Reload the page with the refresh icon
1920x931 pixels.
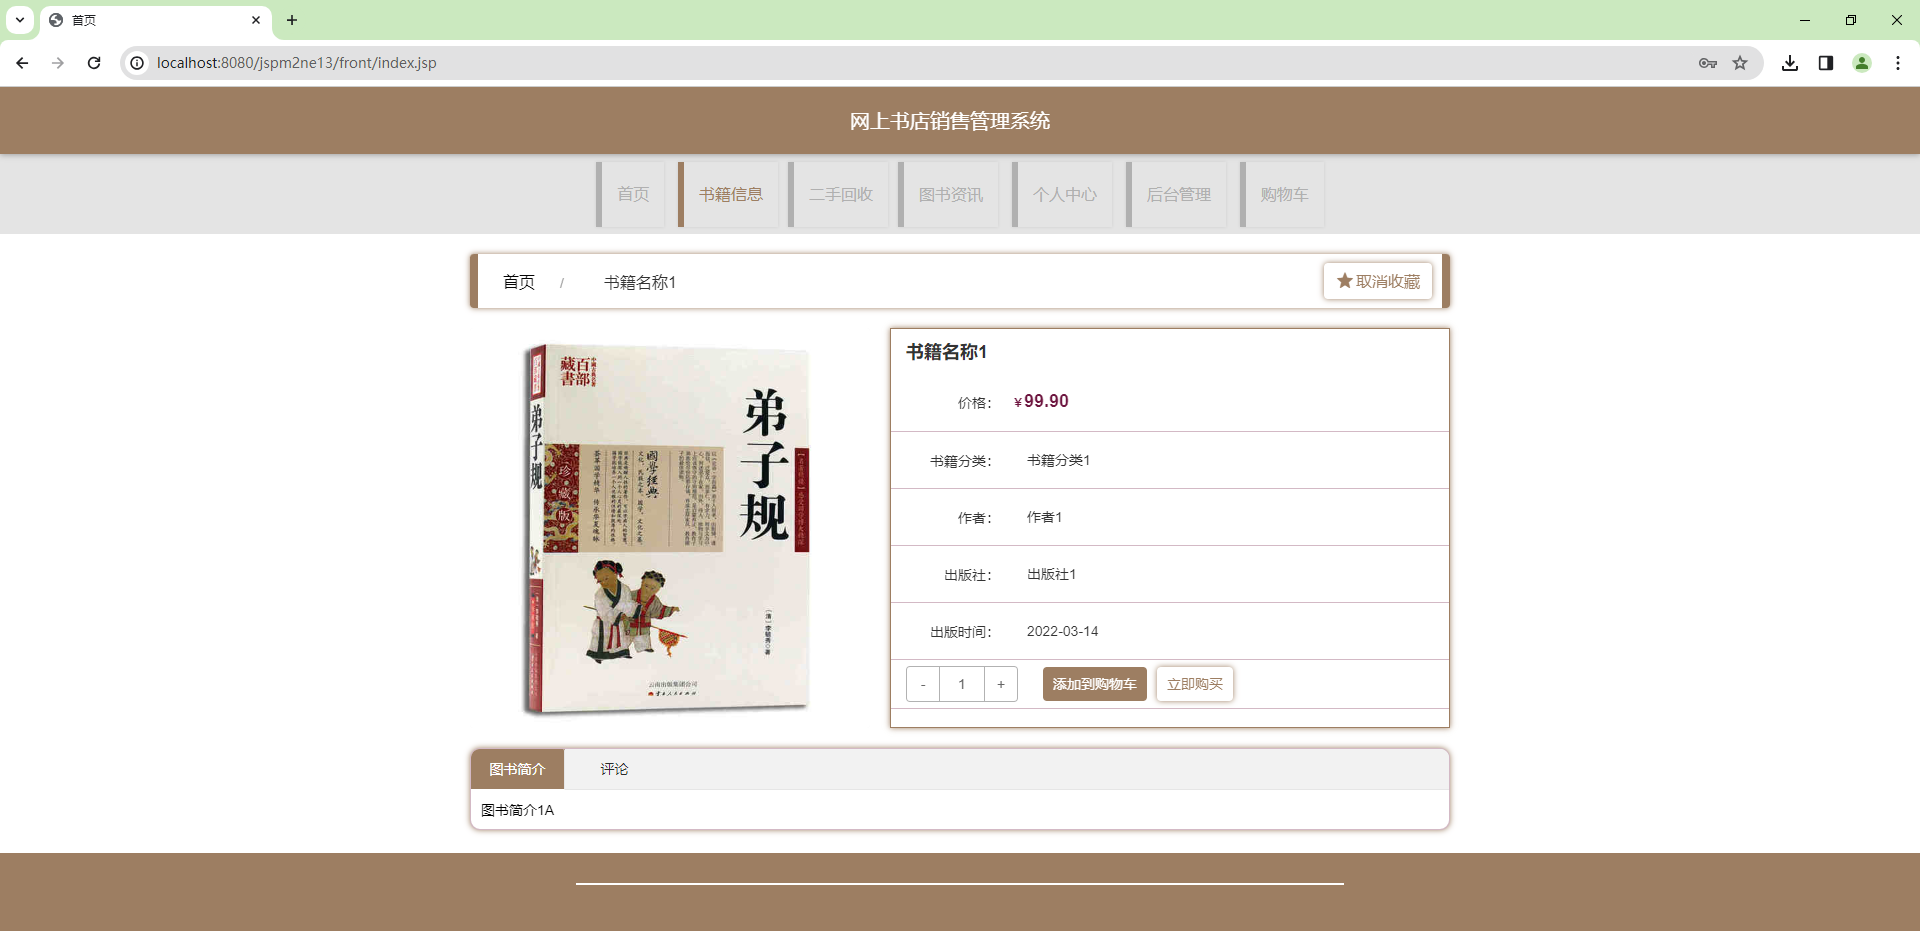point(93,62)
